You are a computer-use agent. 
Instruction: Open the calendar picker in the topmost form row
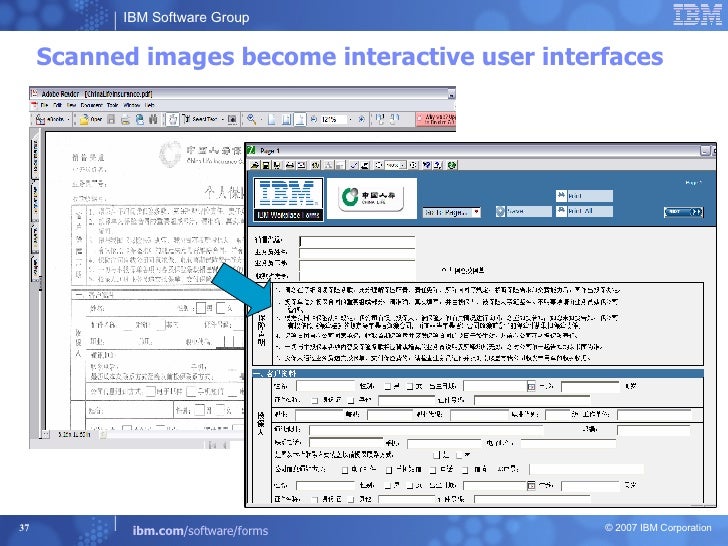point(531,386)
